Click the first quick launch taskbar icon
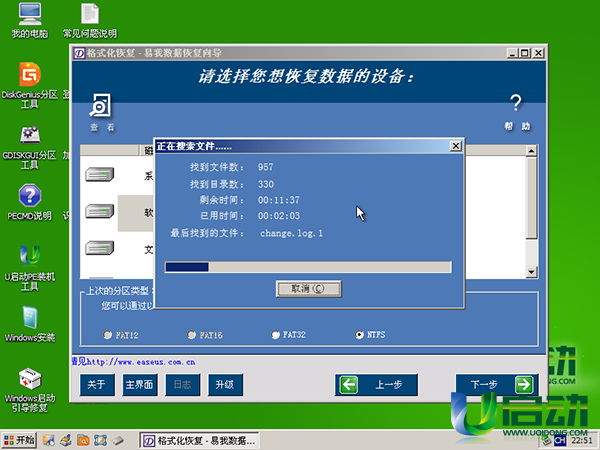This screenshot has width=600, height=450. tap(49, 440)
